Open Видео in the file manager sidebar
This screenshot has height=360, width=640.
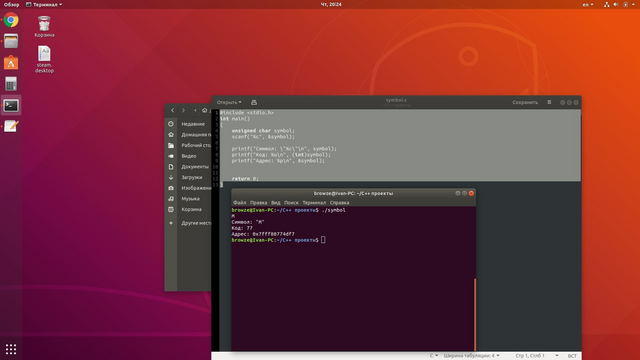click(188, 156)
